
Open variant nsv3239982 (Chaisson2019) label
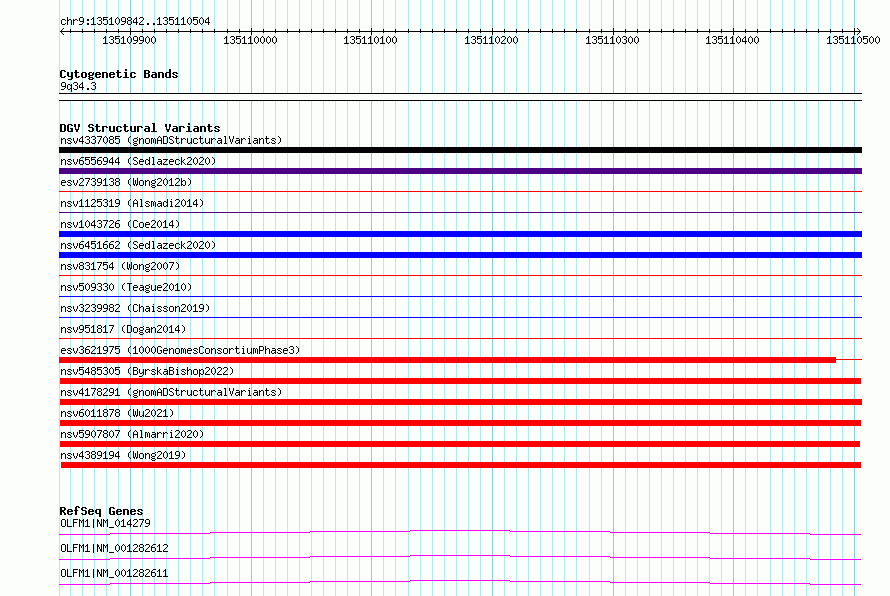tap(135, 308)
